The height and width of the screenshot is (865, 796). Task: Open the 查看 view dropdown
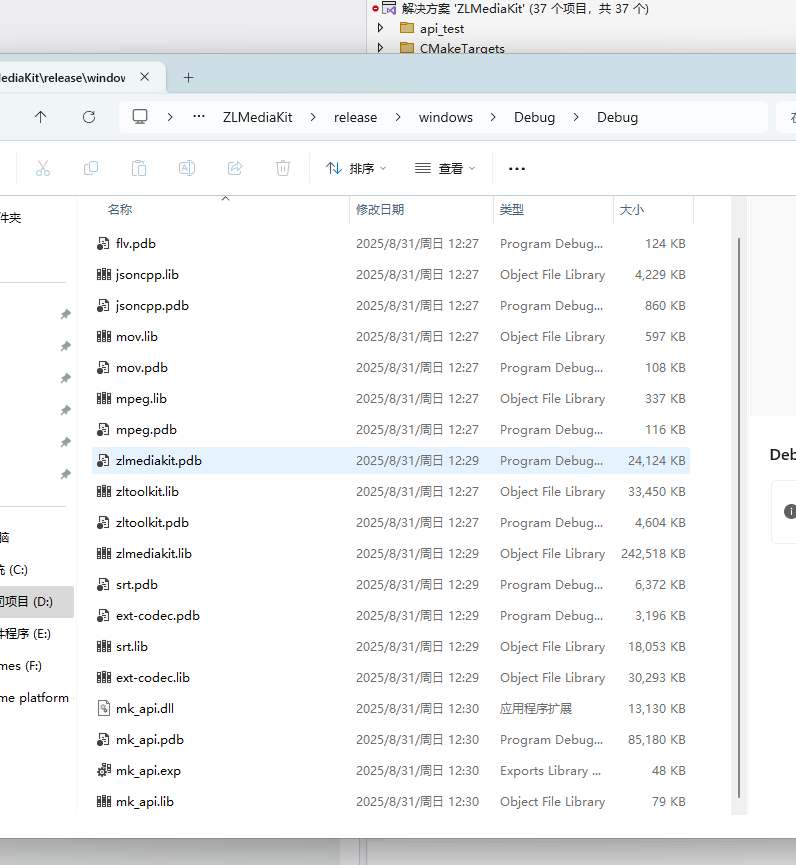click(445, 168)
